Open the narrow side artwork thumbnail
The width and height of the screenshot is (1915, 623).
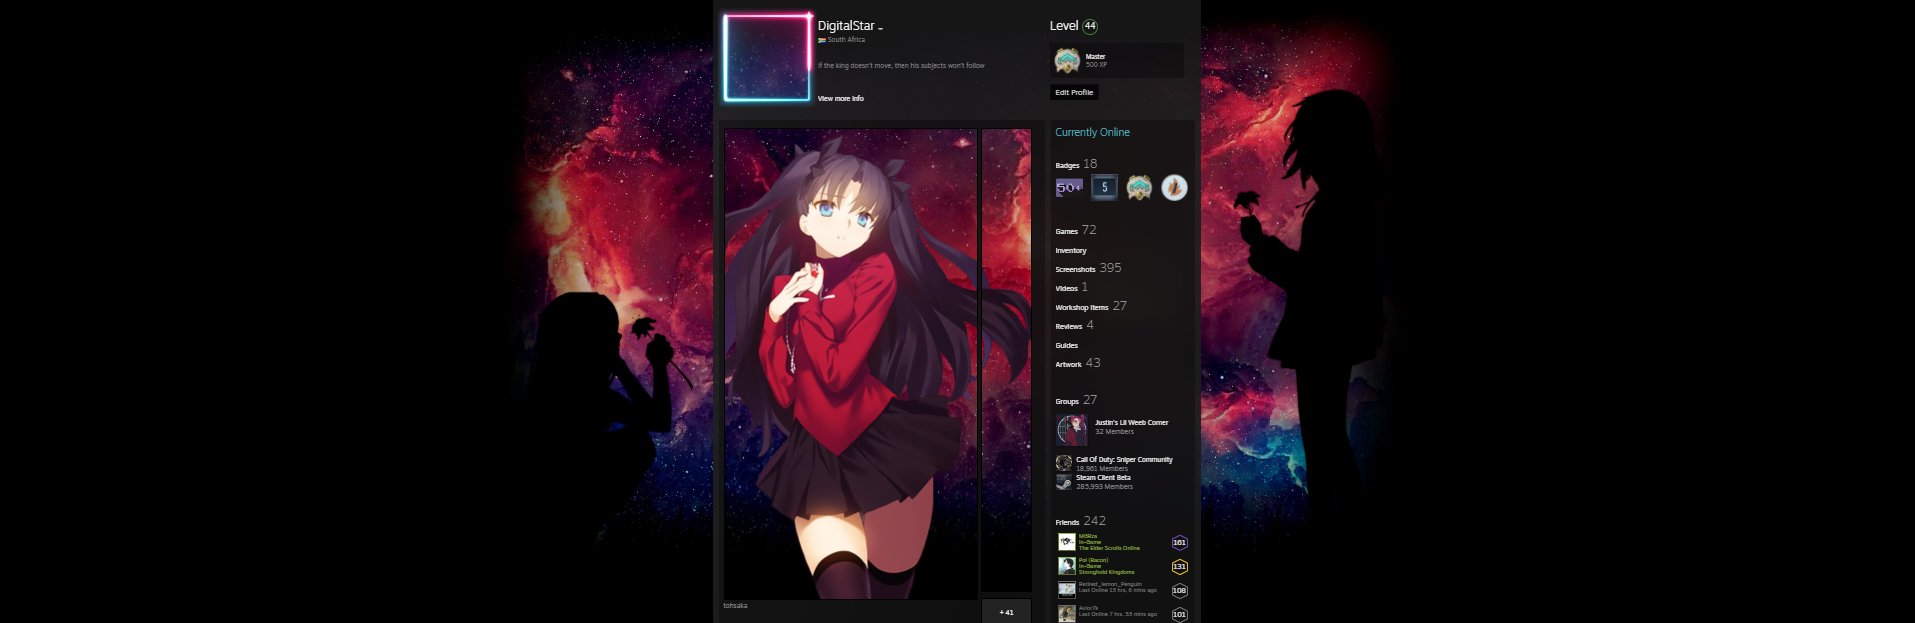coord(1006,361)
